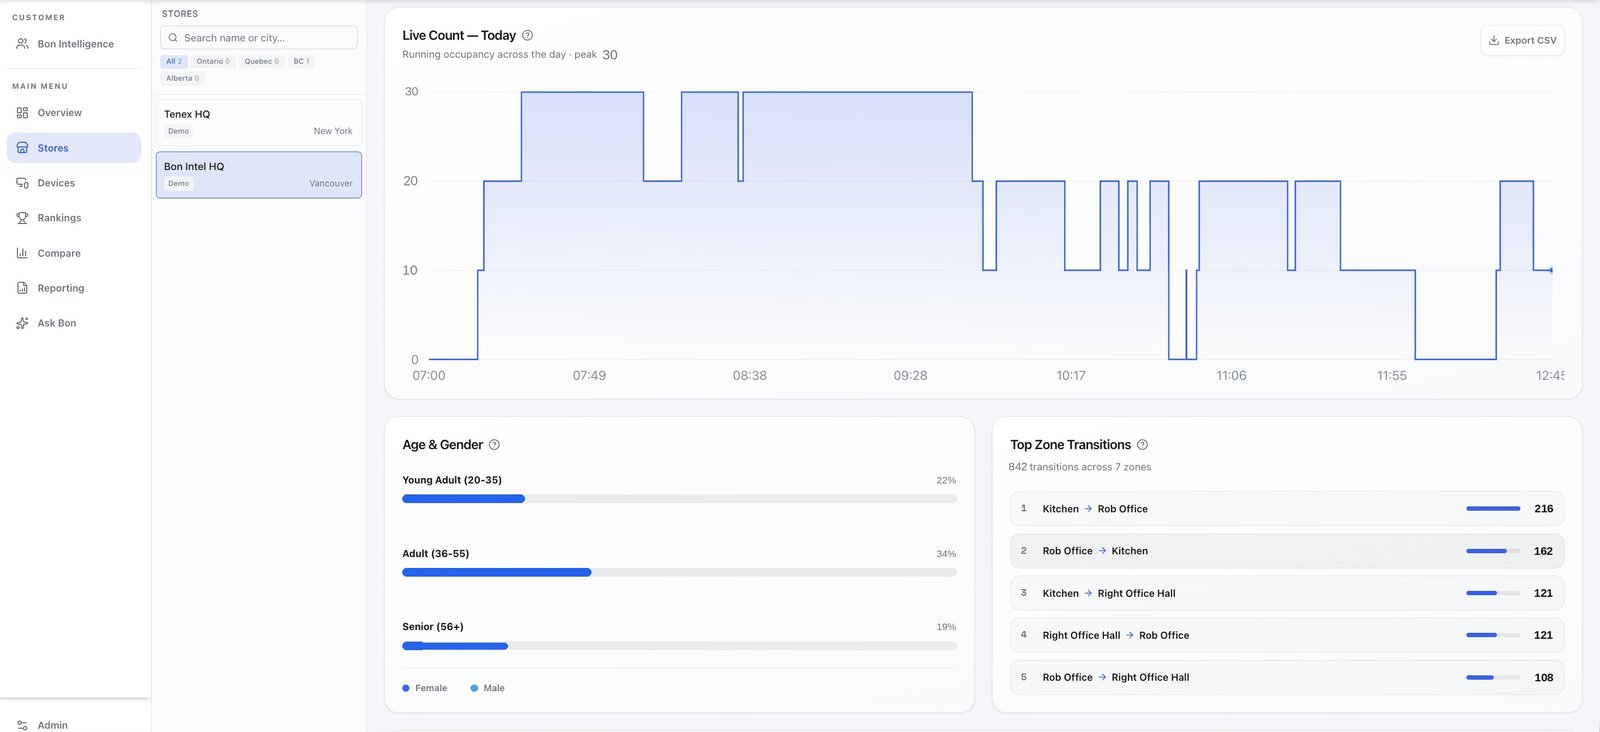The image size is (1600, 732).
Task: Filter stores using the BC 1 chip
Action: coord(301,61)
